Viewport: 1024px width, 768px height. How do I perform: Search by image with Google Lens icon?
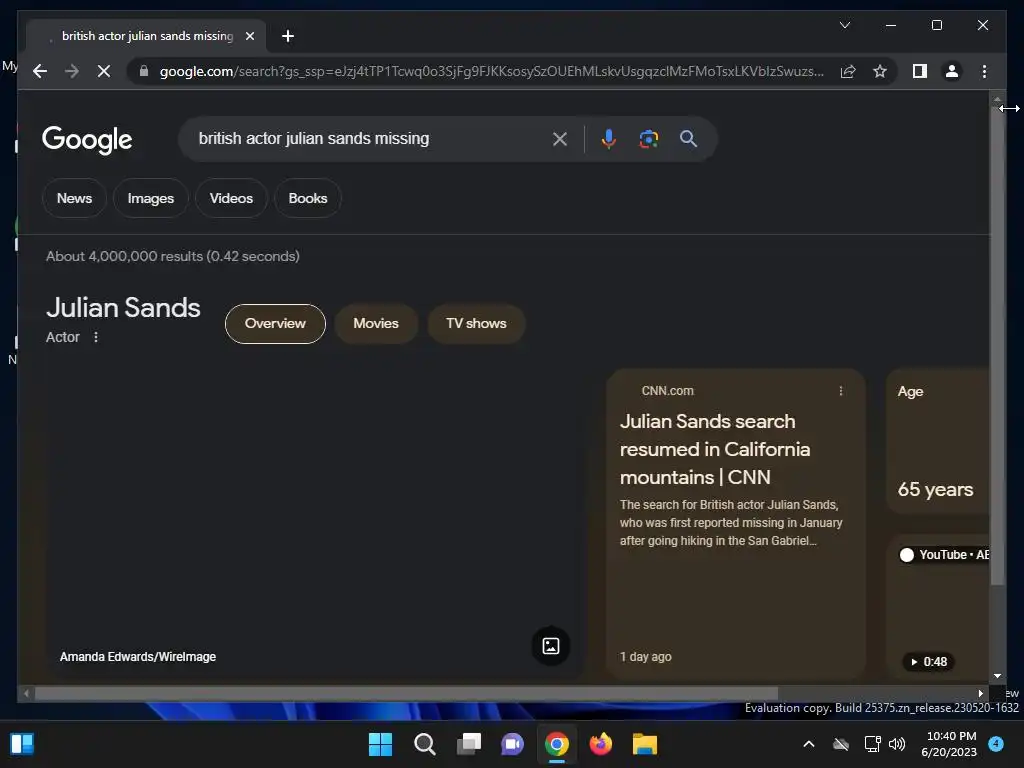tap(648, 138)
